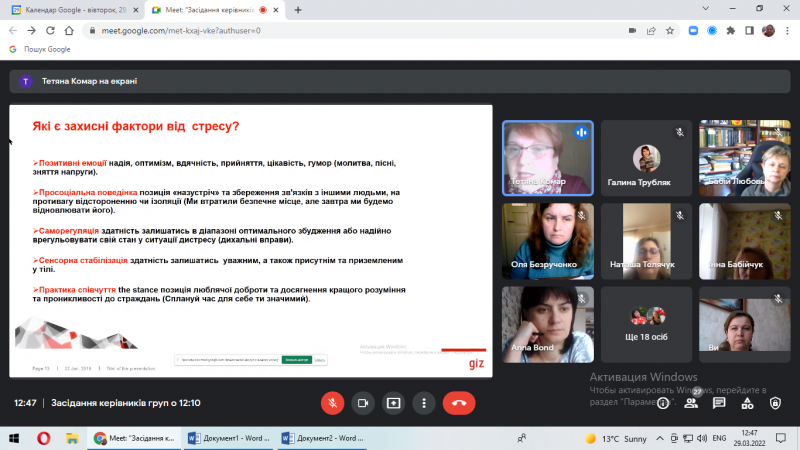Open host controls shield icon

click(776, 404)
